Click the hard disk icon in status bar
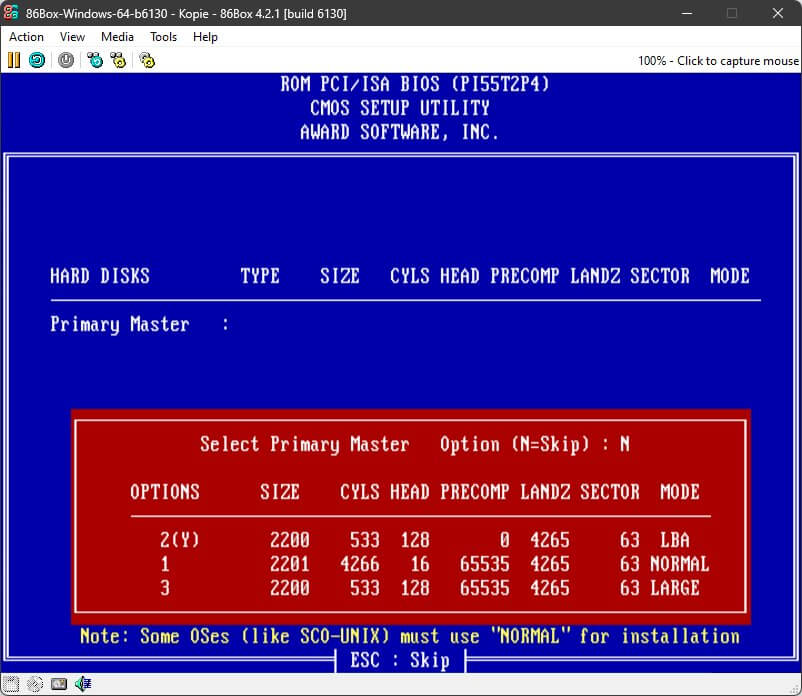802x696 pixels. (x=59, y=684)
